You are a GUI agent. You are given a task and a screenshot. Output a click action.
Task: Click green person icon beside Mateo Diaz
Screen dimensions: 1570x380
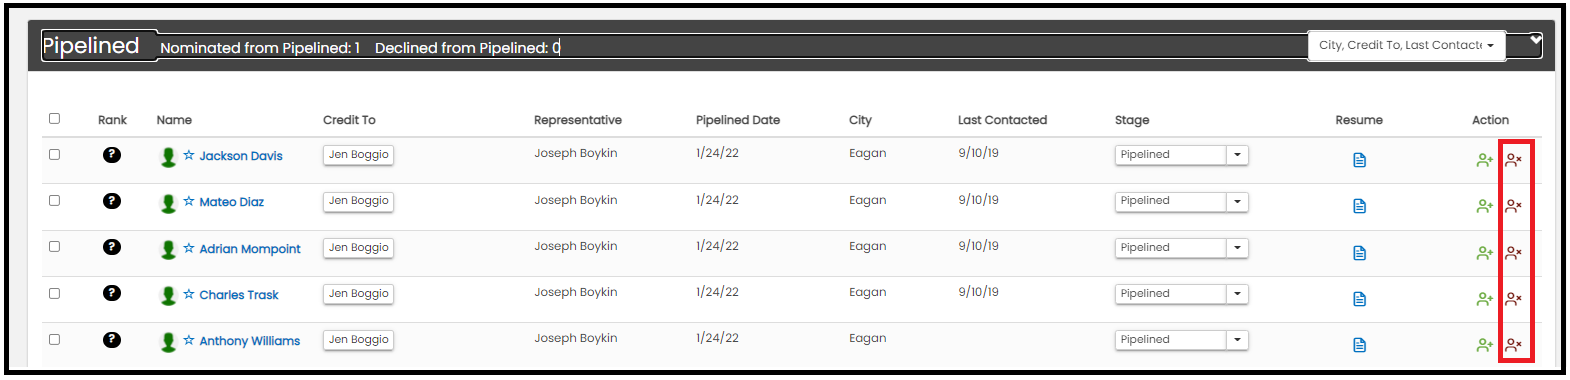coord(168,203)
